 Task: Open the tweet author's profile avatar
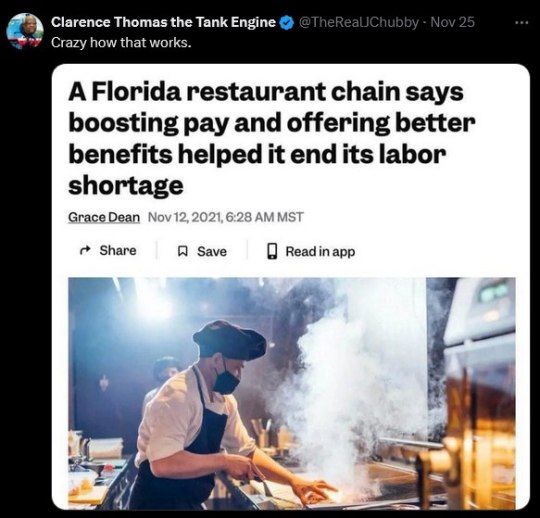[25, 31]
